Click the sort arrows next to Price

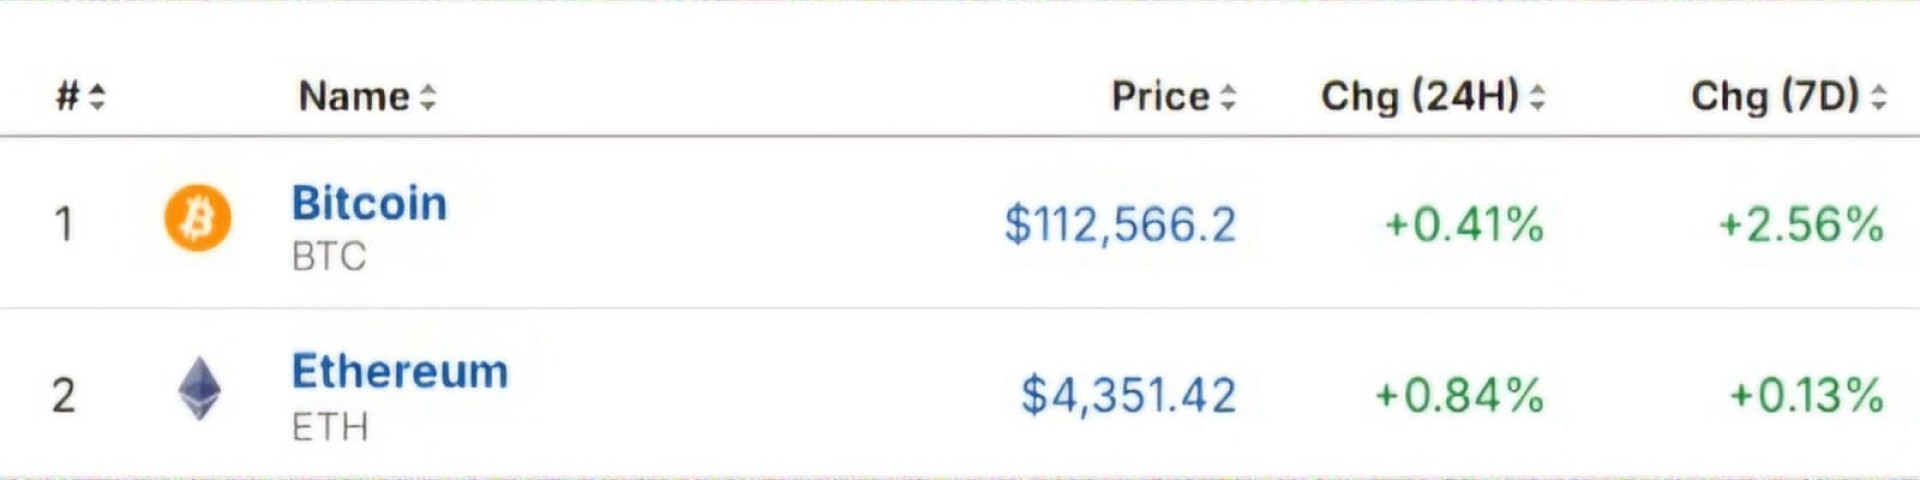[x=1228, y=97]
